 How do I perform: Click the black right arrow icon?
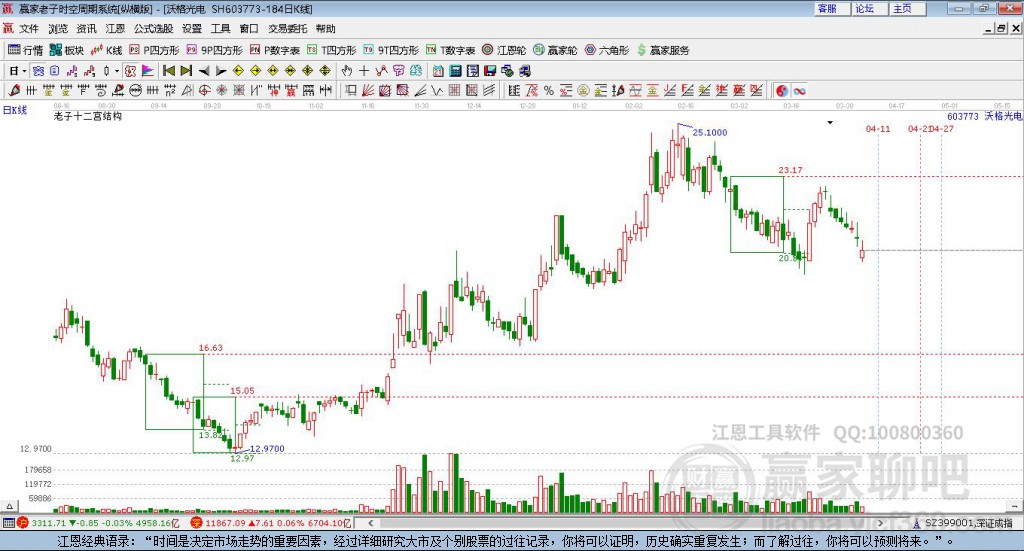click(x=221, y=71)
